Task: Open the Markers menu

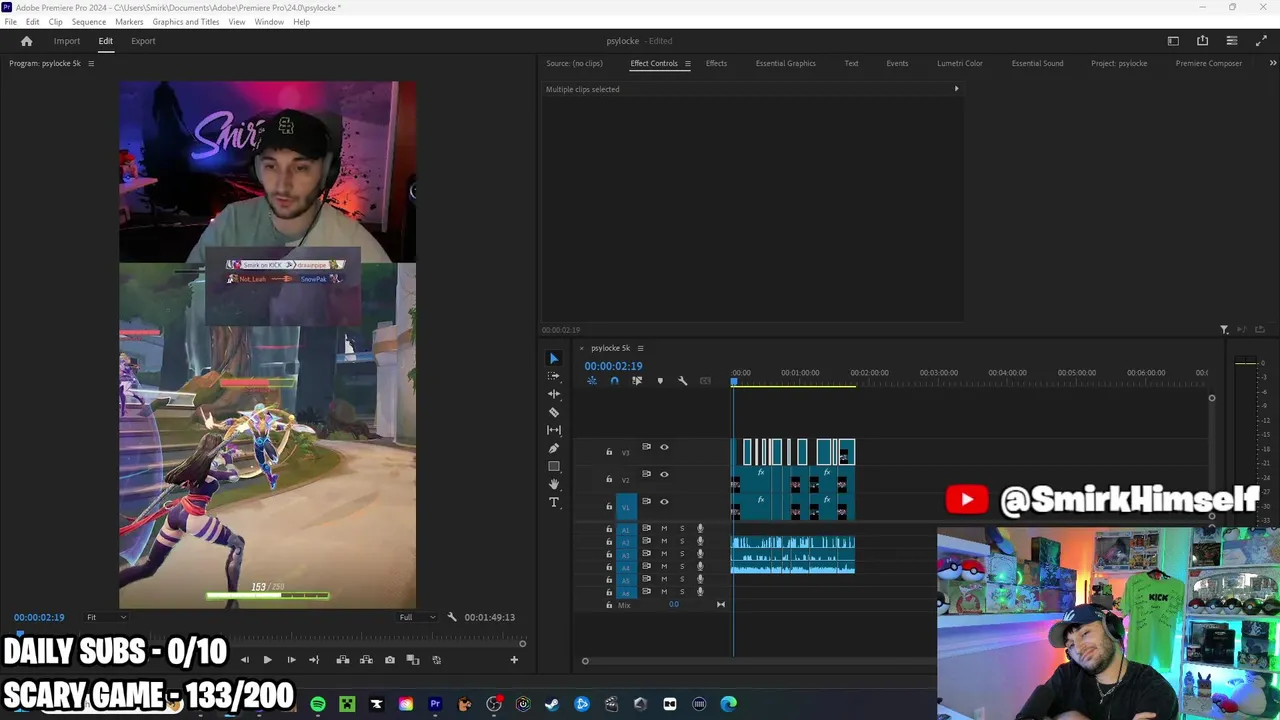Action: tap(129, 22)
